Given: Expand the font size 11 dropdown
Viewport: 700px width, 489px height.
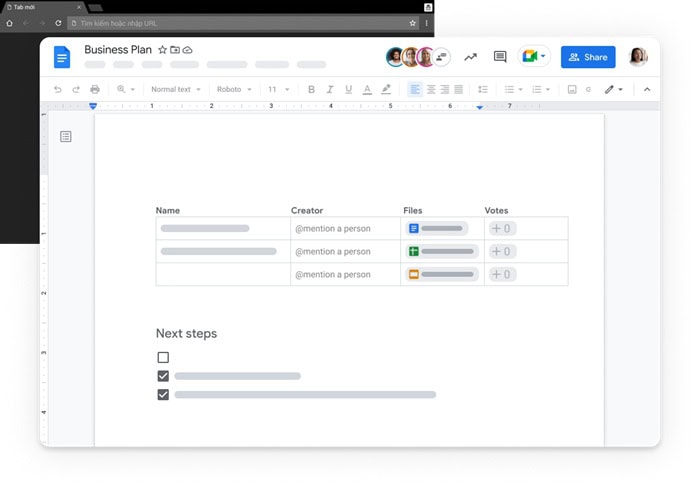Looking at the screenshot, I should click(278, 89).
